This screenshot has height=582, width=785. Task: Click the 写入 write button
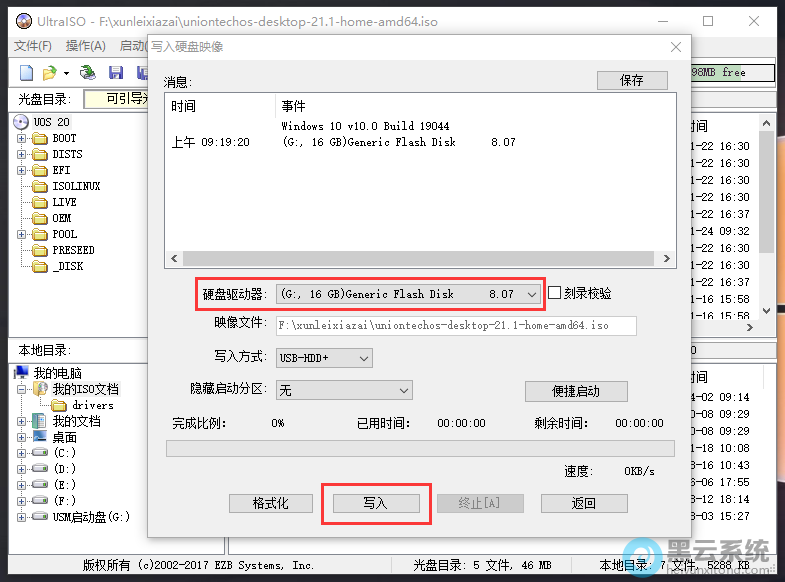click(x=375, y=503)
